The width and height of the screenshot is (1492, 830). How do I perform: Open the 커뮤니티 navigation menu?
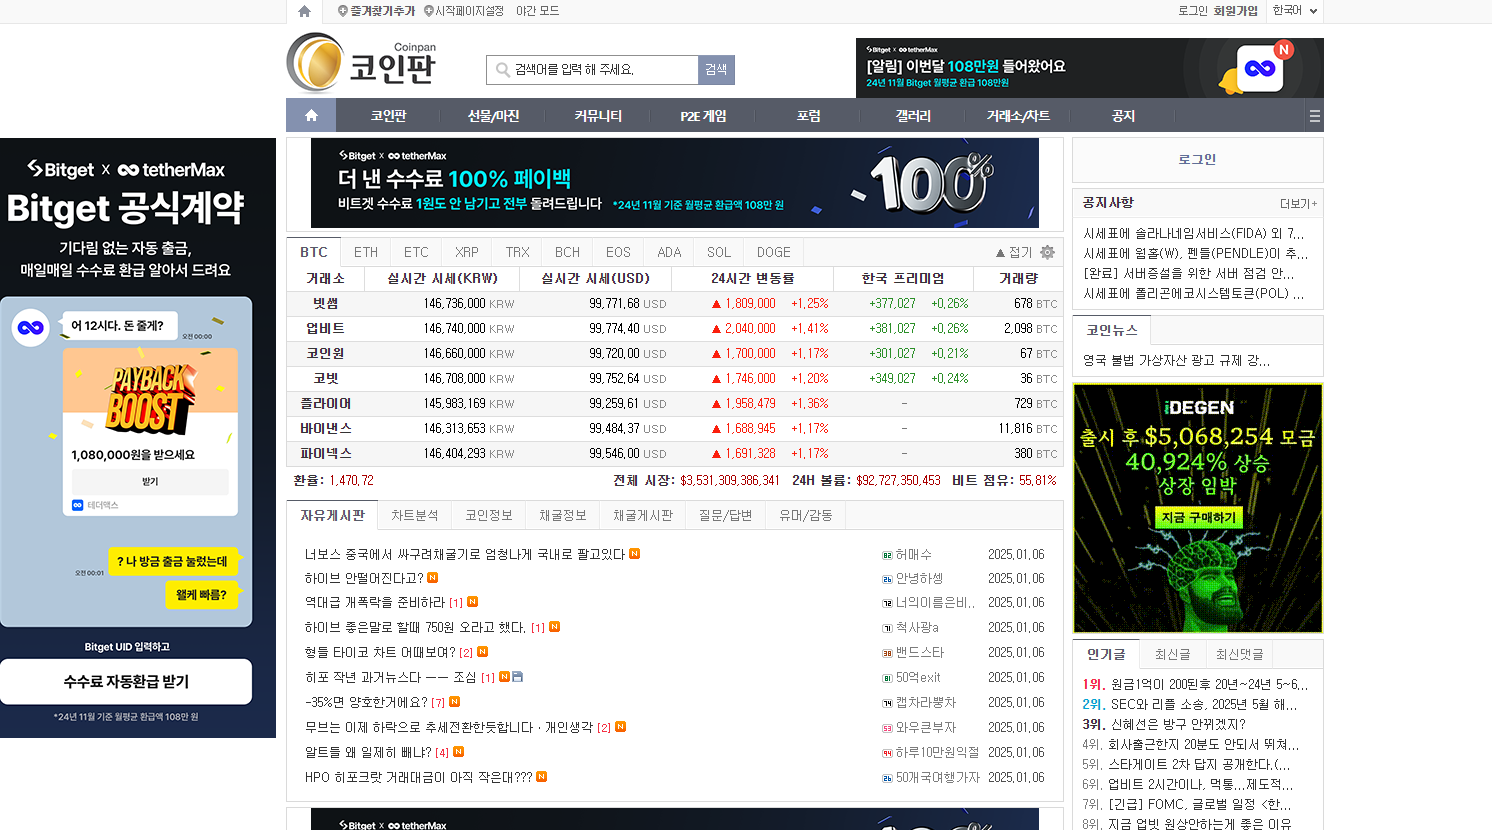click(598, 116)
